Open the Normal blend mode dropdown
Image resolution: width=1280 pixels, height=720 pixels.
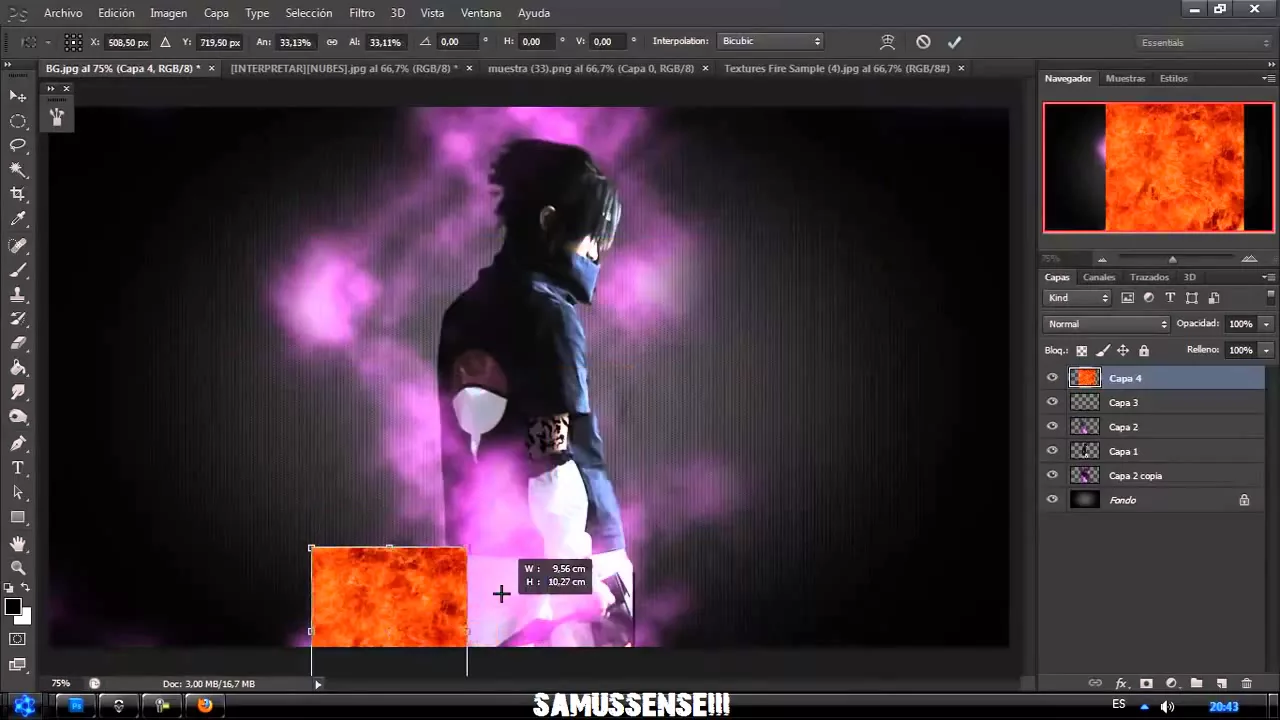coord(1107,324)
